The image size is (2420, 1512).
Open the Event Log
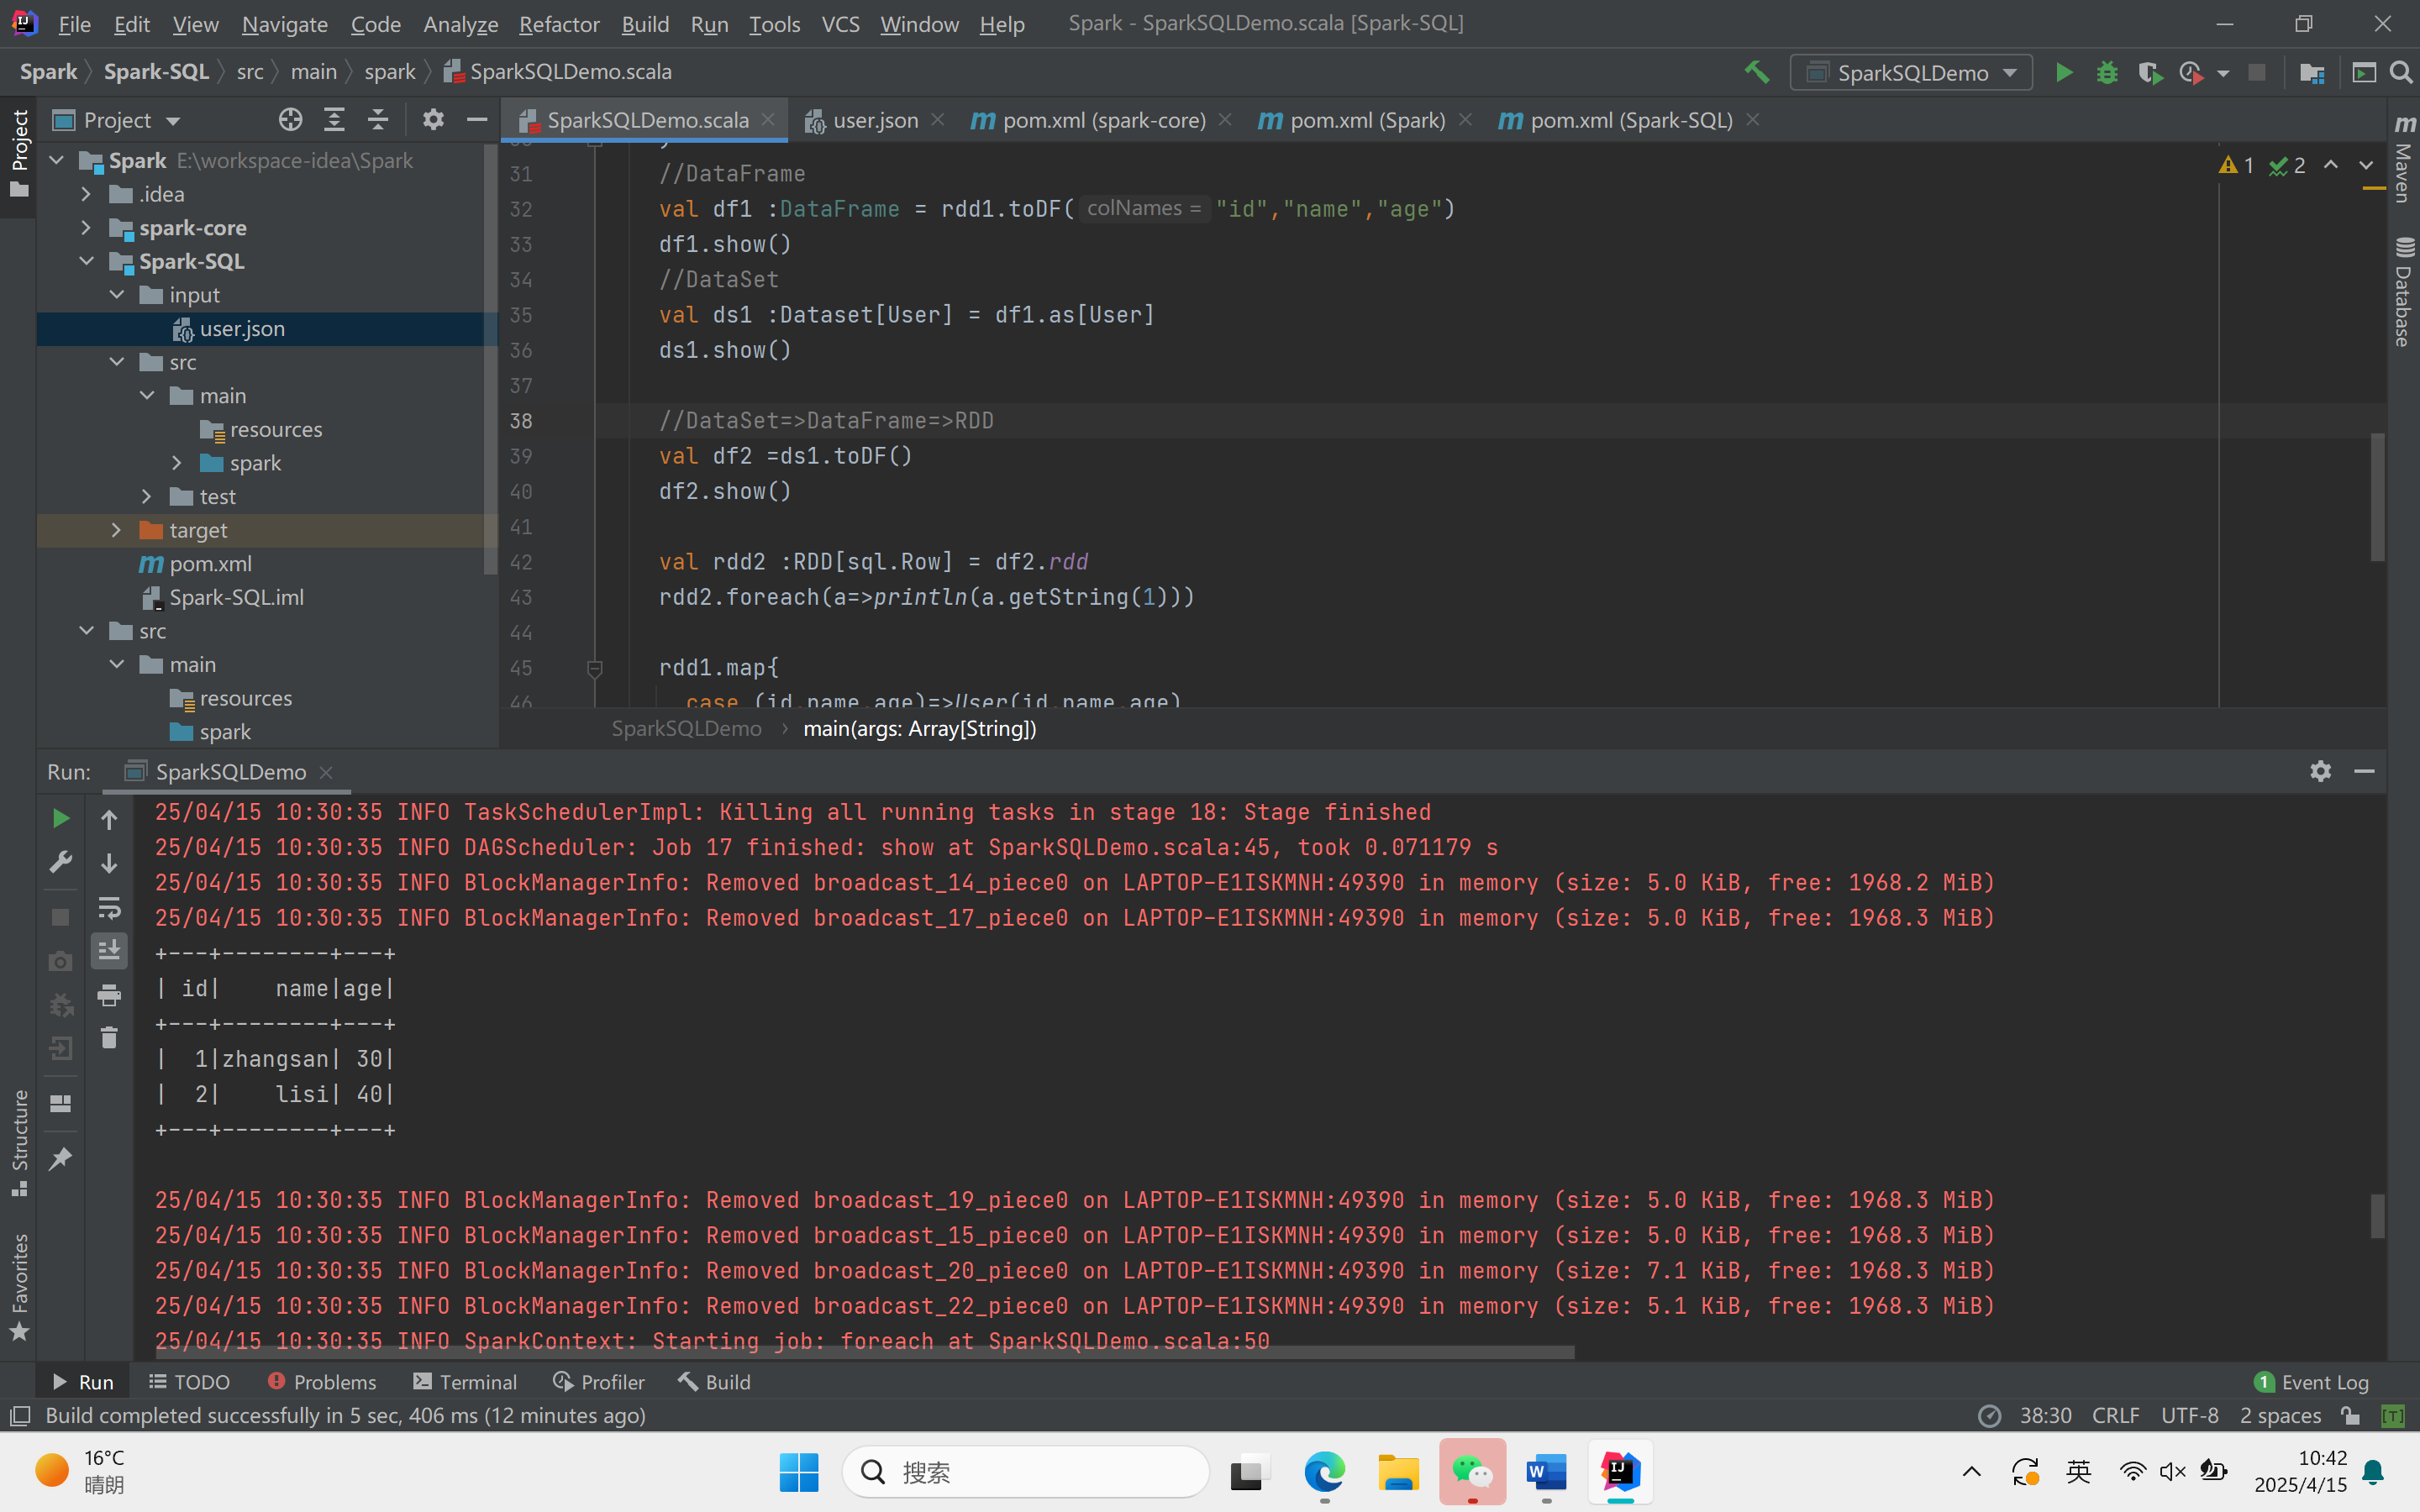(x=2312, y=1382)
